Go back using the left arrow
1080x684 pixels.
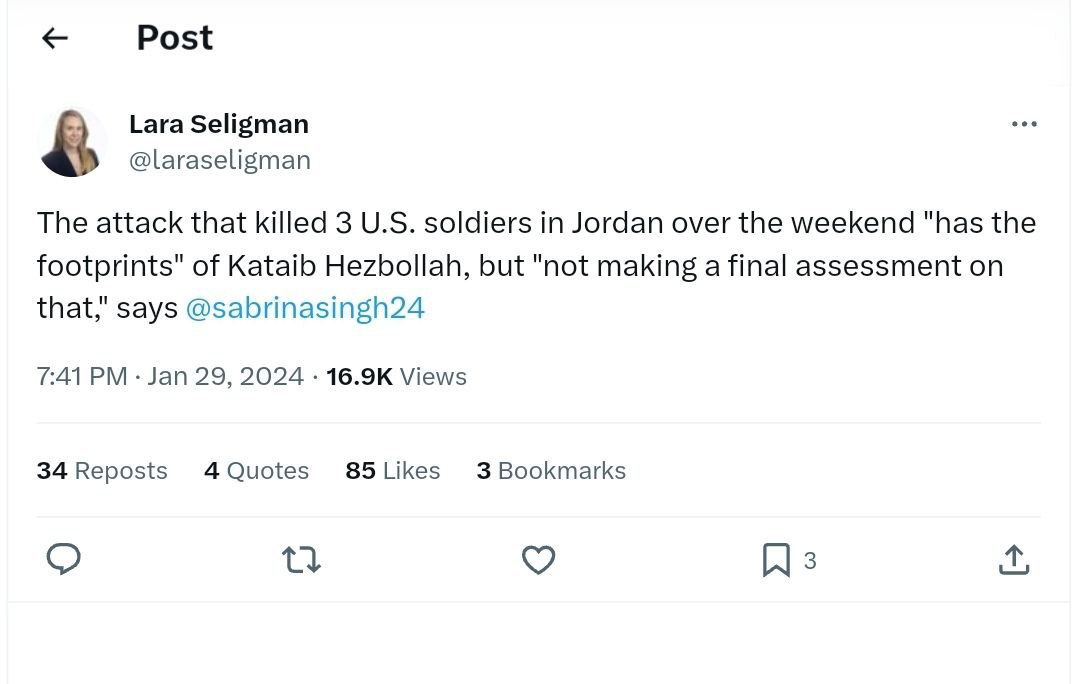tap(55, 39)
